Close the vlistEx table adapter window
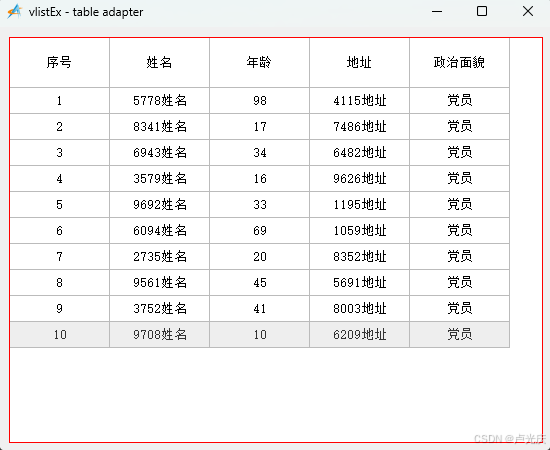550x450 pixels. tap(528, 12)
